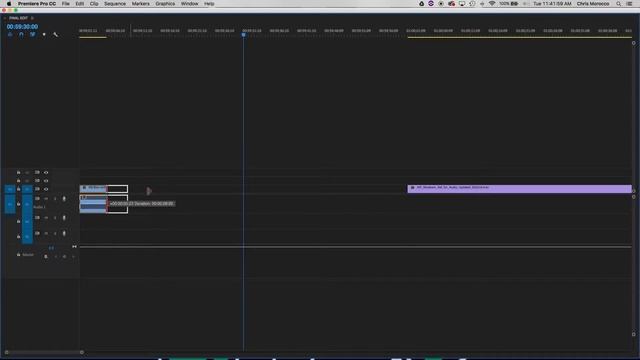
Task: Toggle lock on the Master track
Action: point(18,255)
